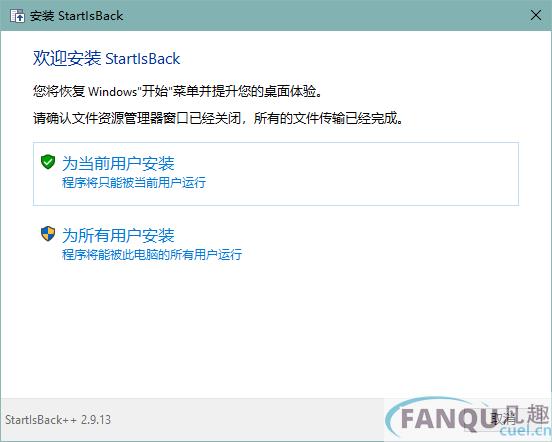Click subtitle 程序将只能被当前用户运行
Viewport: 552px width, 442px height.
[x=134, y=183]
